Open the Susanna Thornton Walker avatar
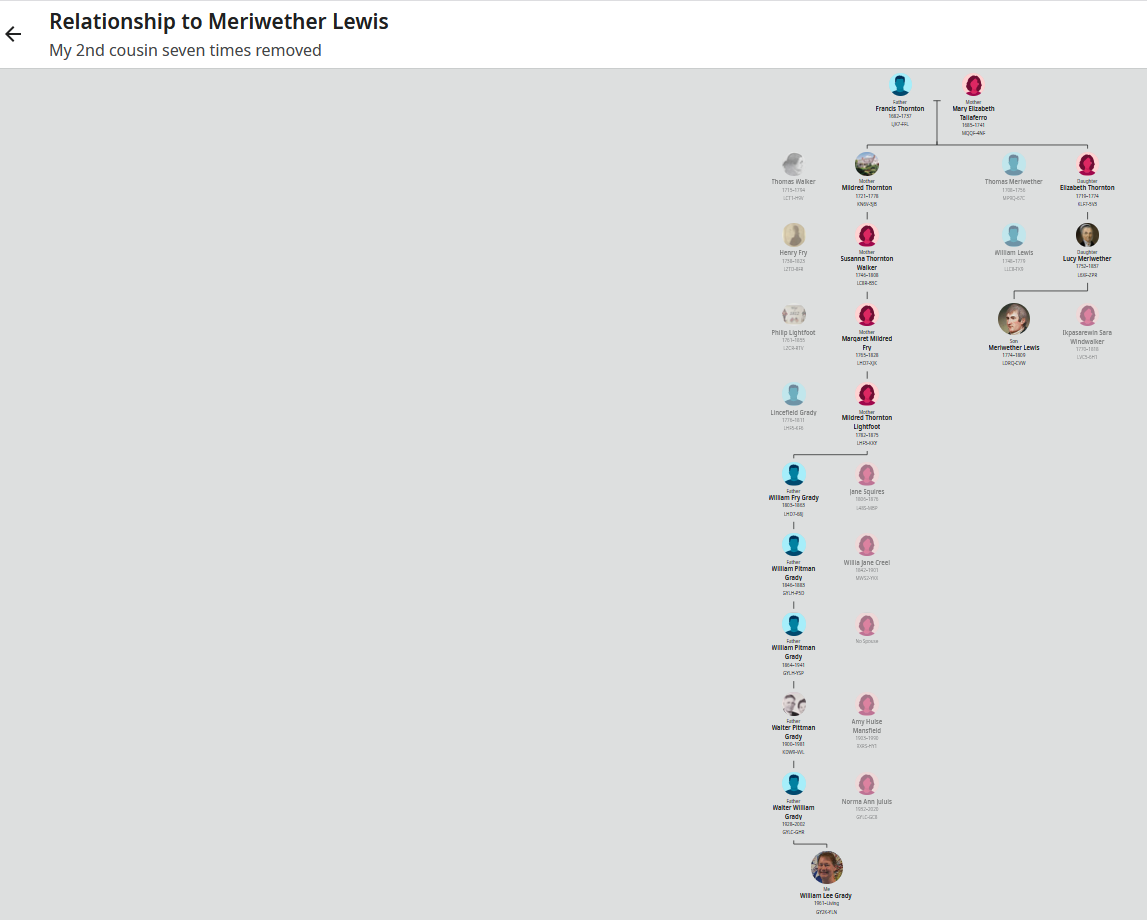Viewport: 1147px width, 920px height. tap(867, 235)
